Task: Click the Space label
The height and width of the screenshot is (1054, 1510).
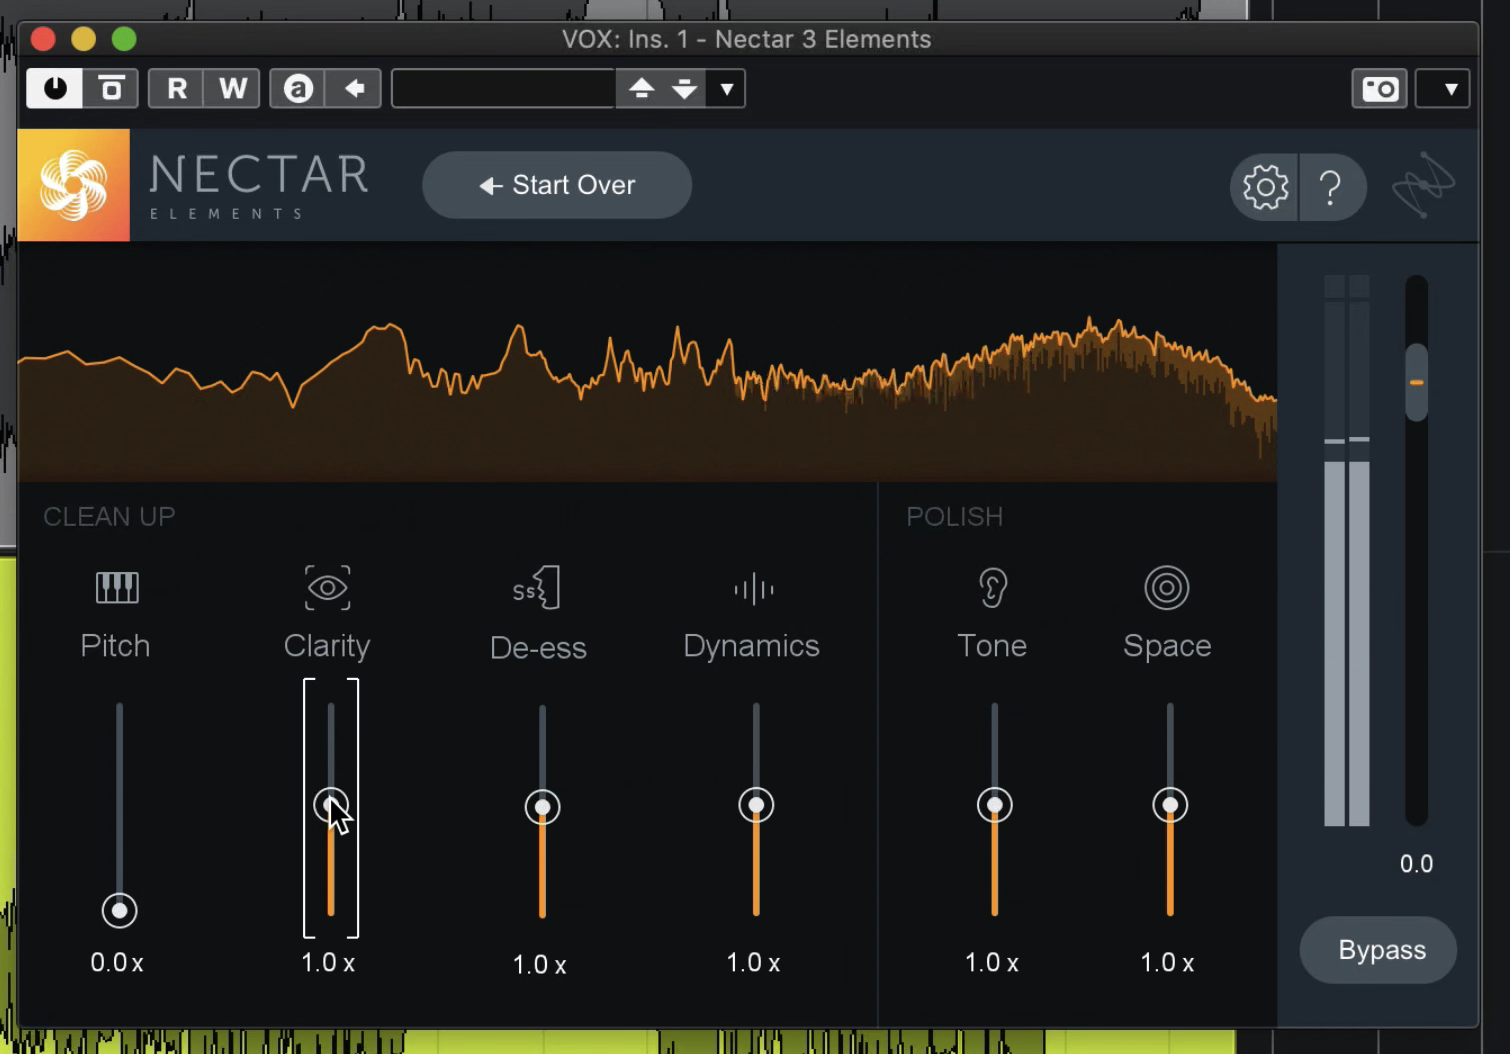Action: (1167, 646)
